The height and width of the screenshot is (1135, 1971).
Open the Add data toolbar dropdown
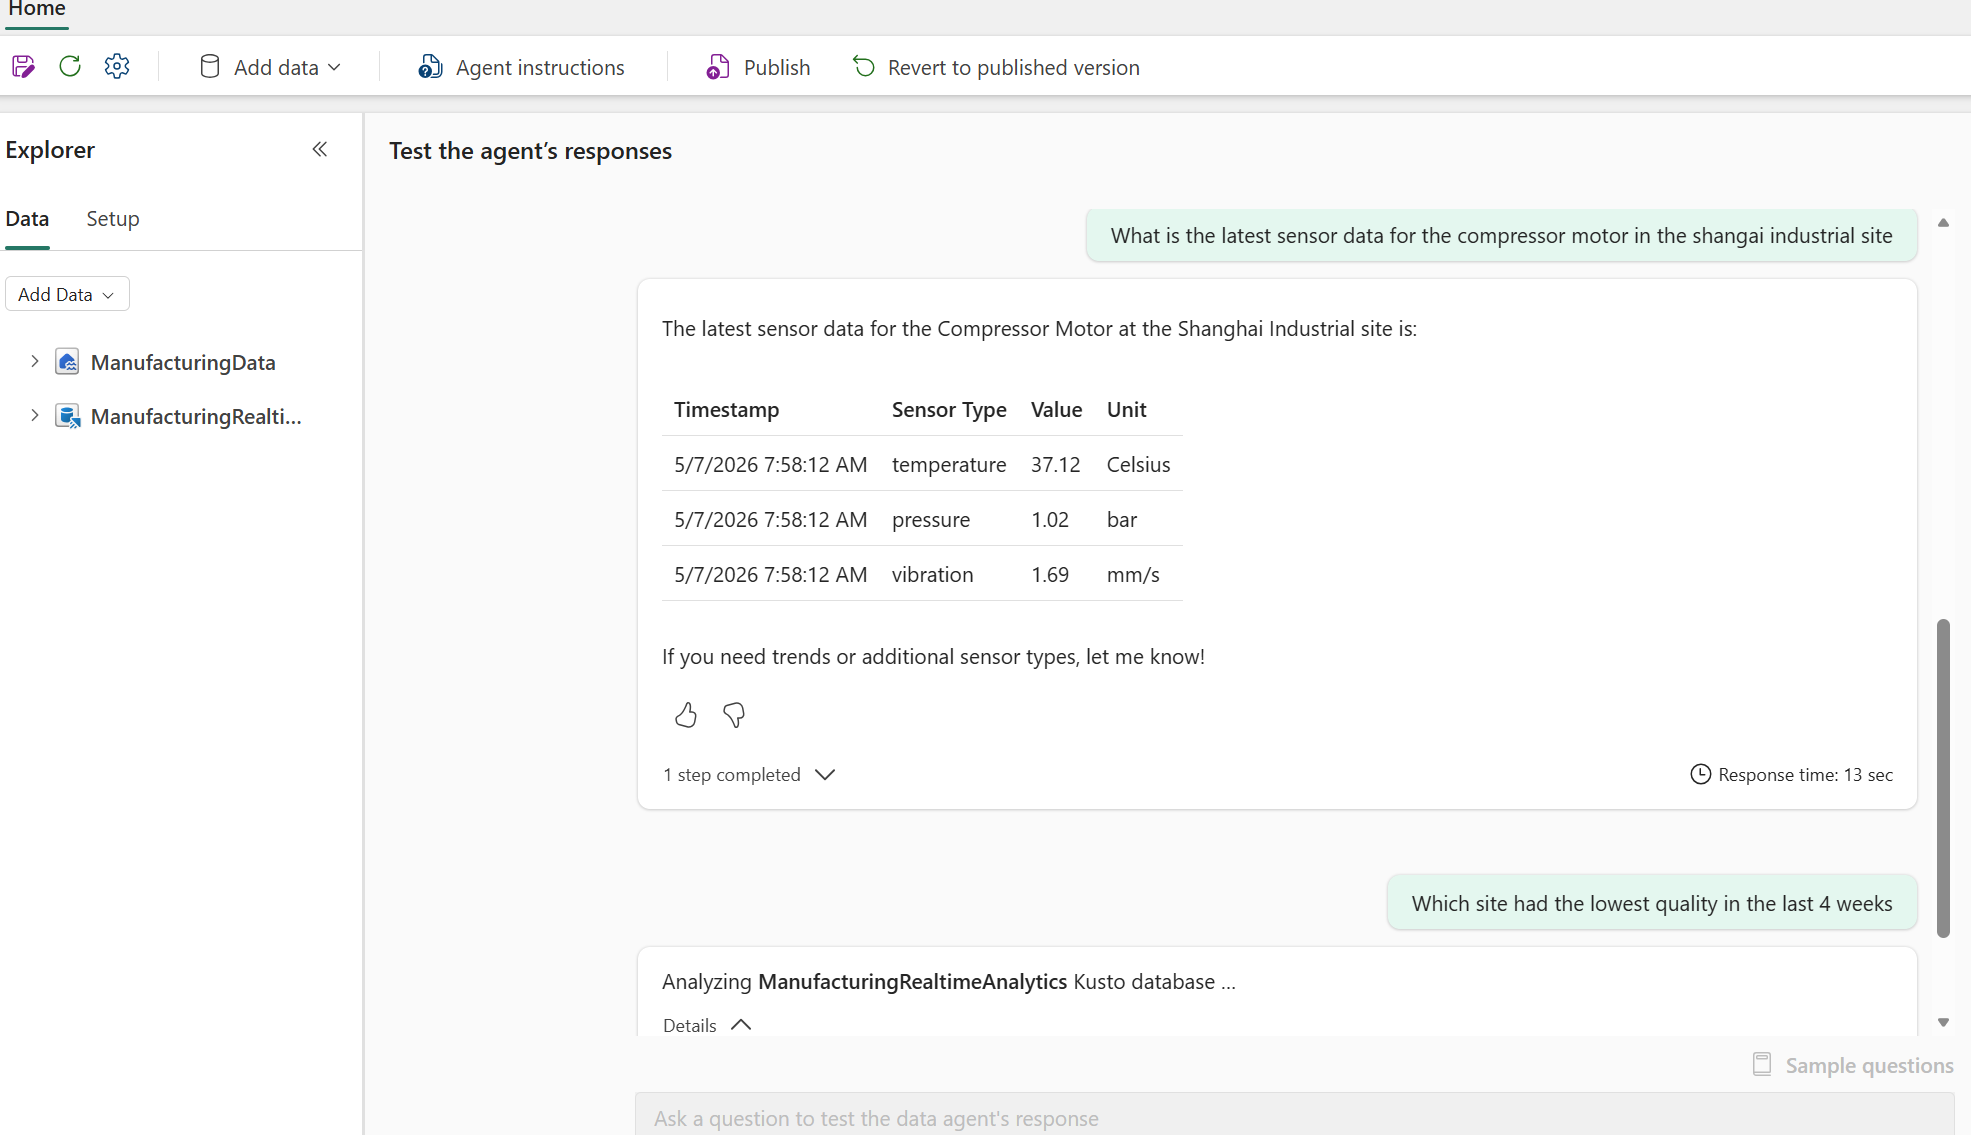(270, 67)
